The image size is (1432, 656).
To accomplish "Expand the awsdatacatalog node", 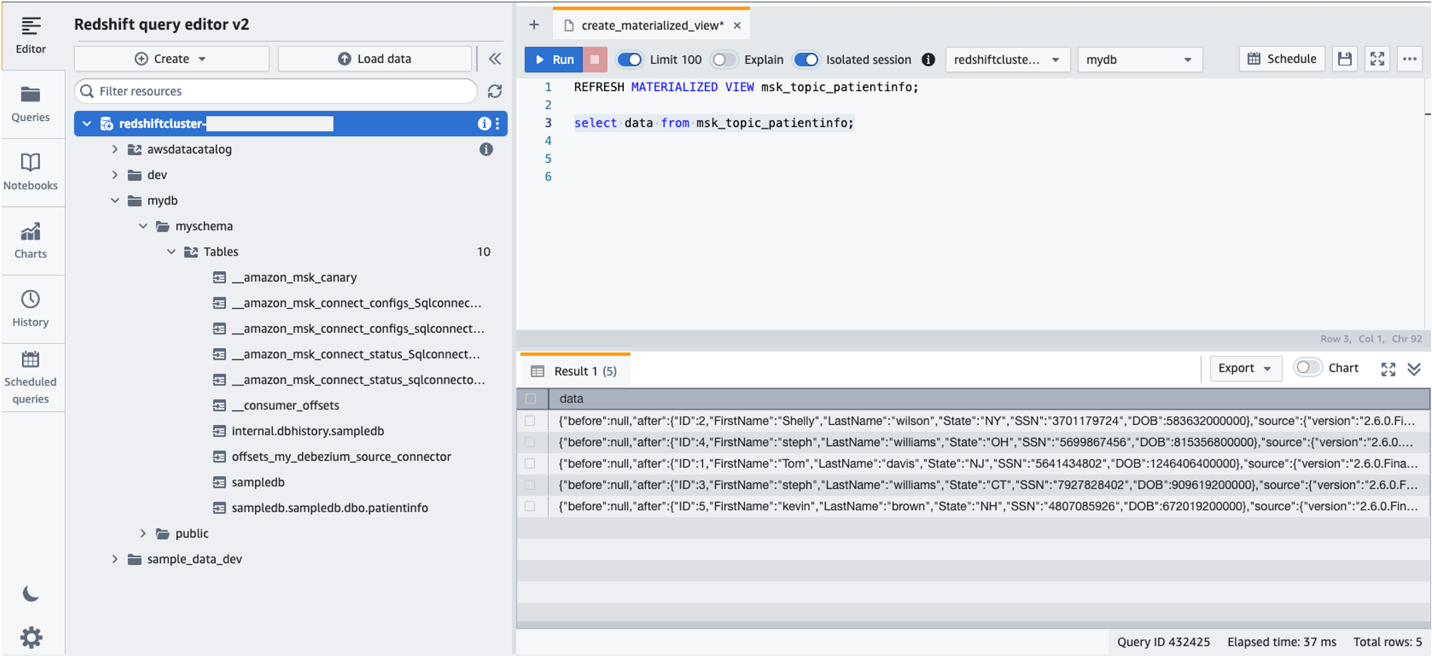I will point(115,149).
